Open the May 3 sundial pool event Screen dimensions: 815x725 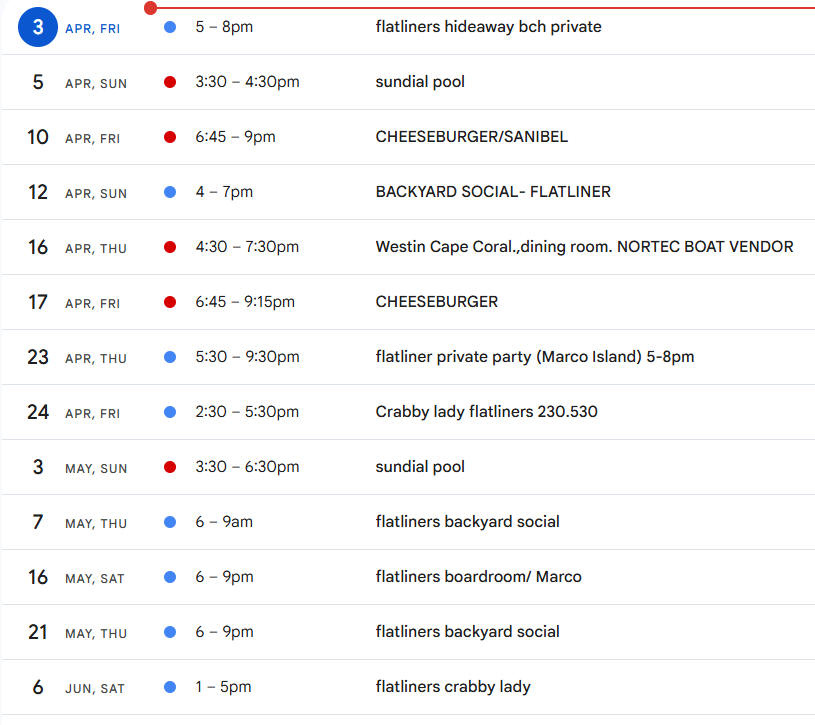(x=420, y=467)
